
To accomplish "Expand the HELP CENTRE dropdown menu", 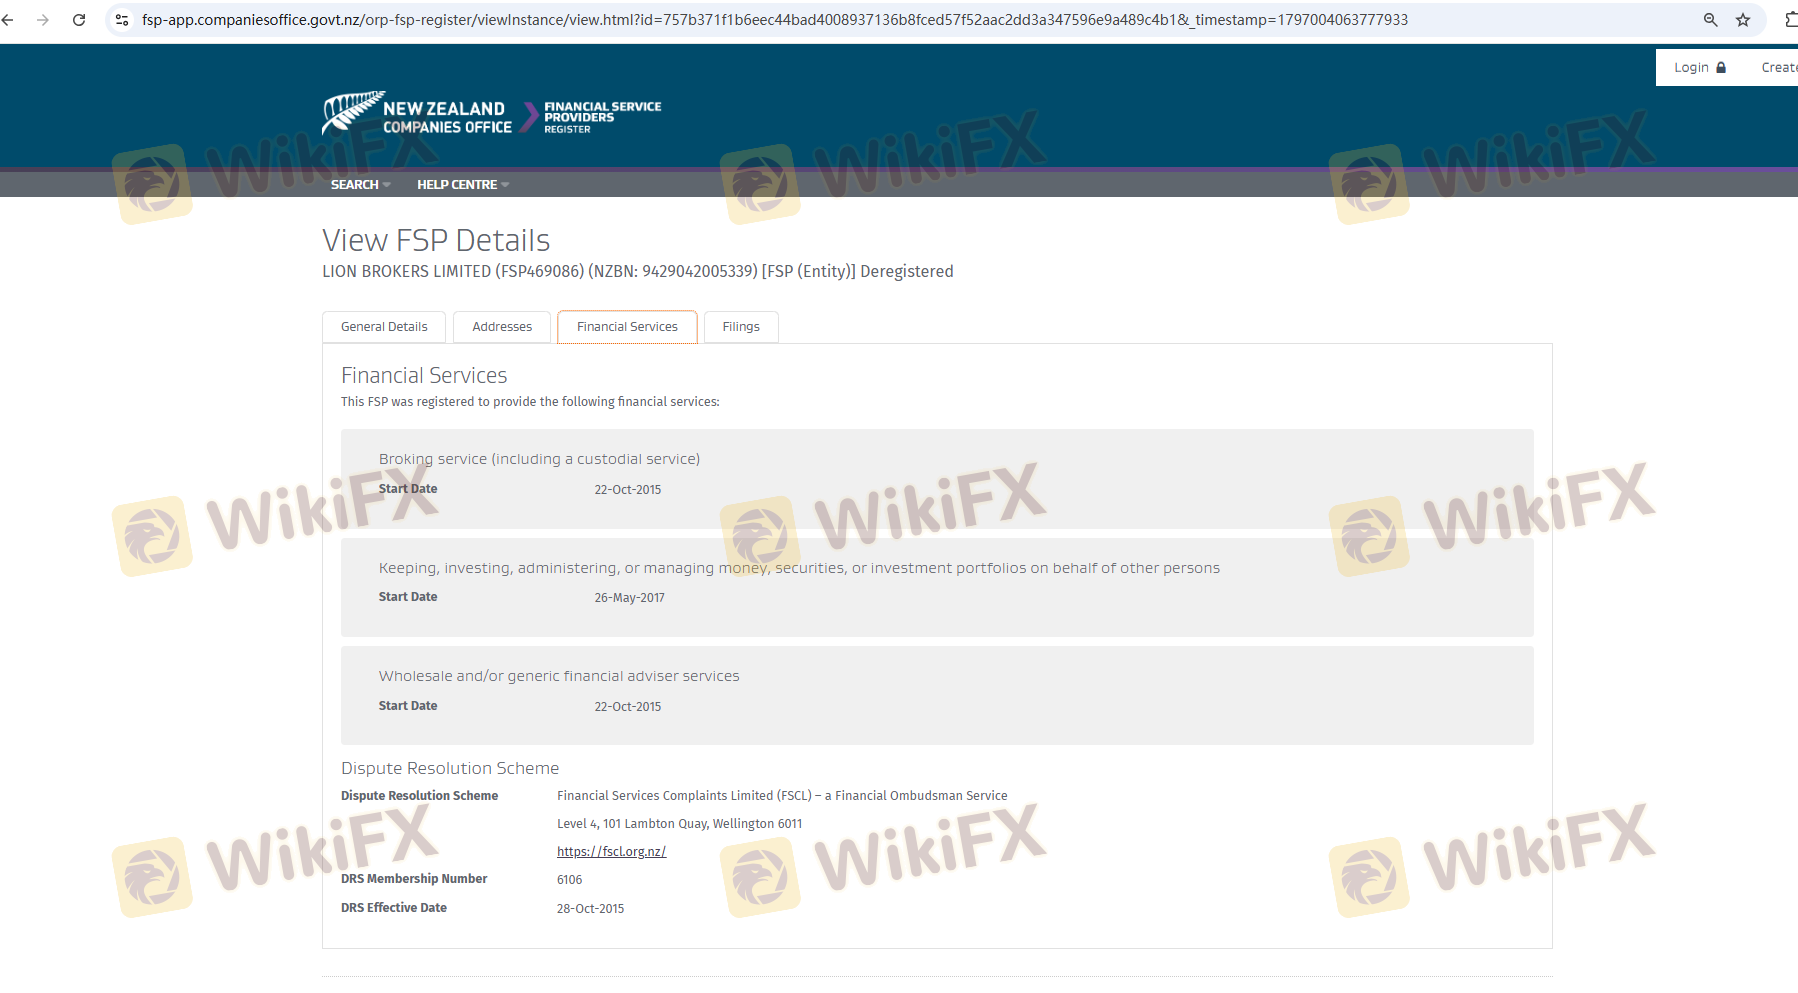I will [463, 185].
